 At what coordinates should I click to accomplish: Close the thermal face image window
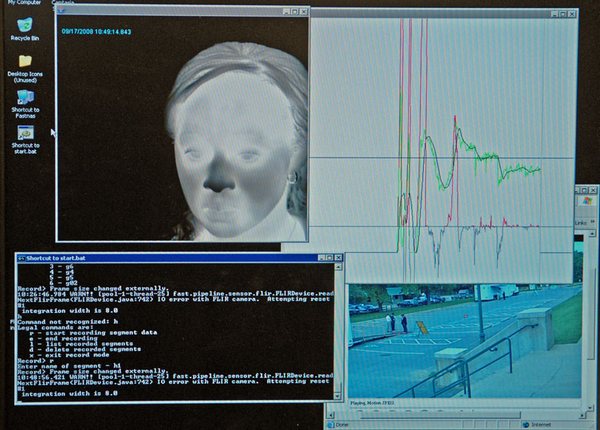[303, 11]
